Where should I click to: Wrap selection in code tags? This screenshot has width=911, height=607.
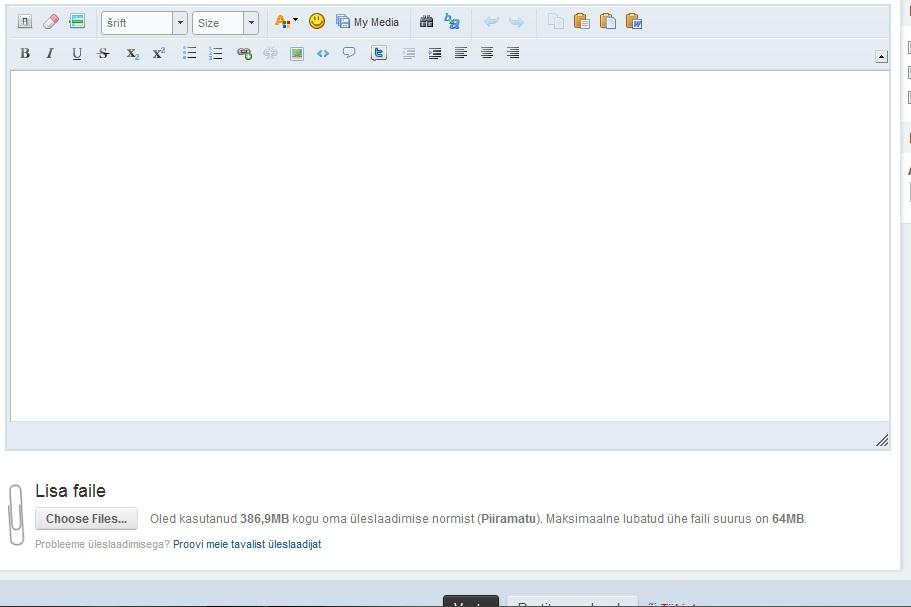click(323, 53)
